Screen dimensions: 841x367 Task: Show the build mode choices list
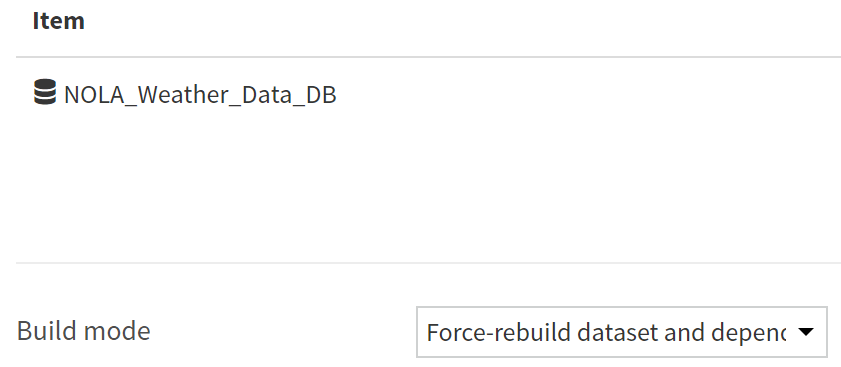pyautogui.click(x=622, y=332)
